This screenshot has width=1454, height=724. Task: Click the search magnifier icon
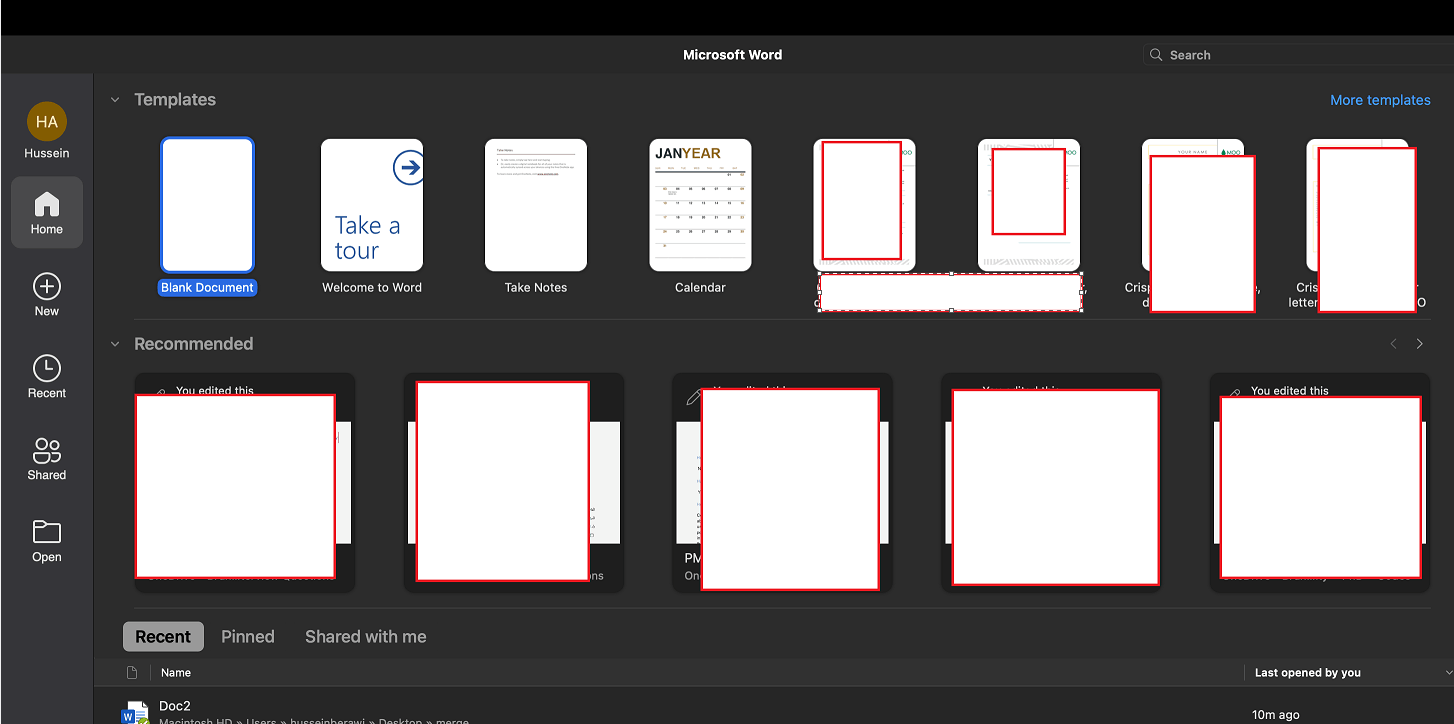click(x=1156, y=55)
